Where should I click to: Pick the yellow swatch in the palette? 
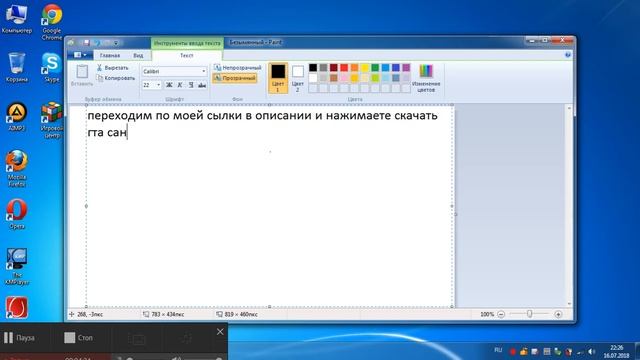pos(365,68)
